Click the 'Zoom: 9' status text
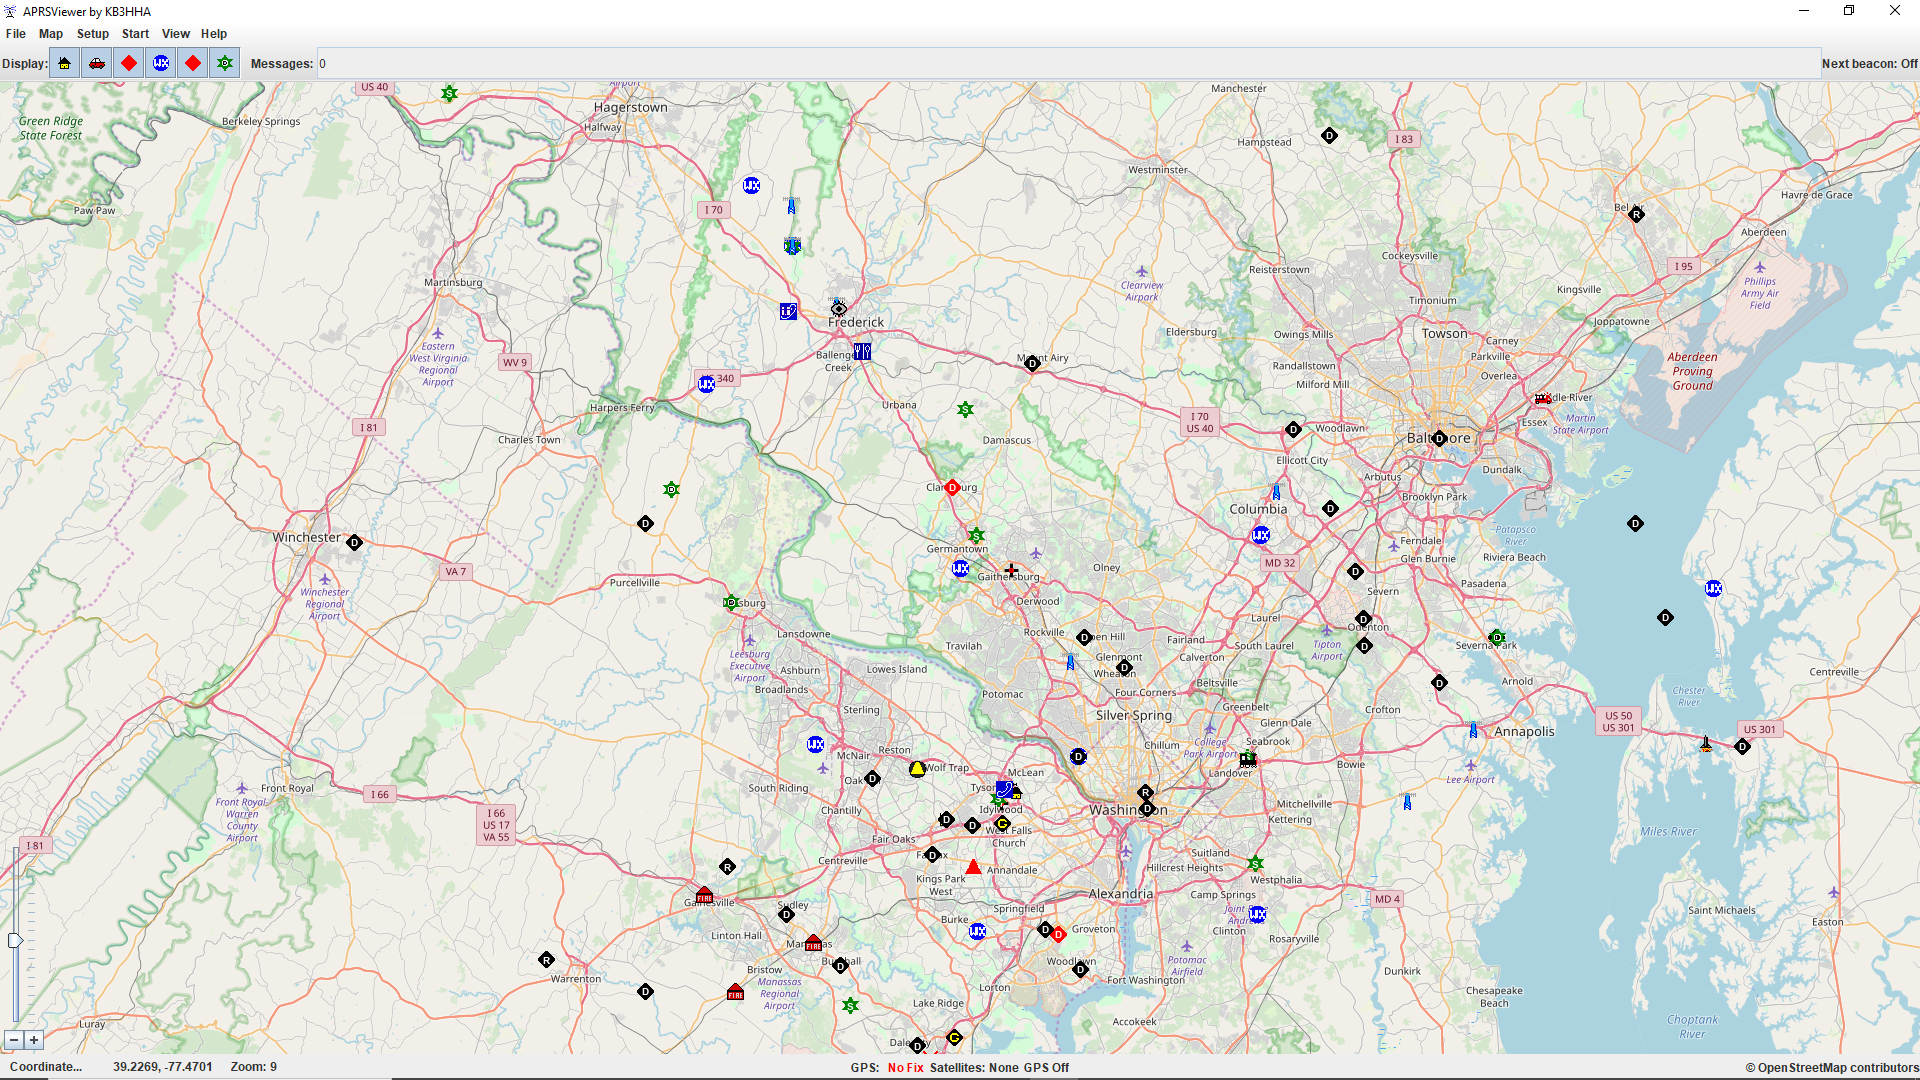Viewport: 1920px width, 1080px height. [x=254, y=1067]
